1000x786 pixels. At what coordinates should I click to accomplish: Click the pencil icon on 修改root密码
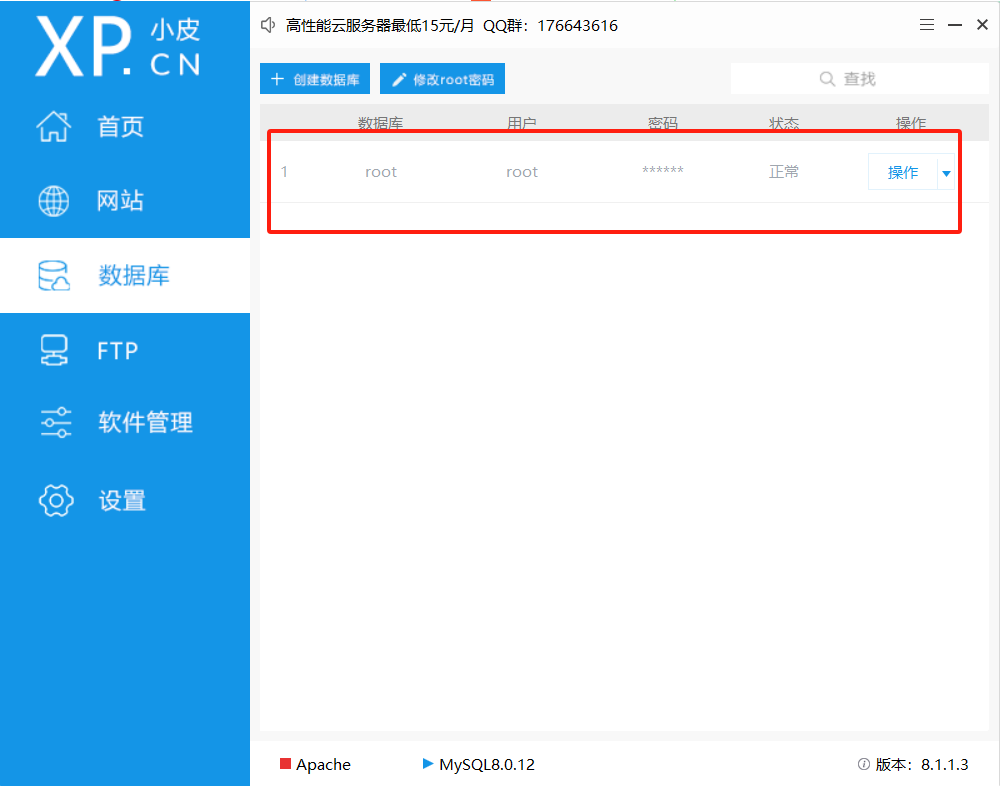point(399,79)
